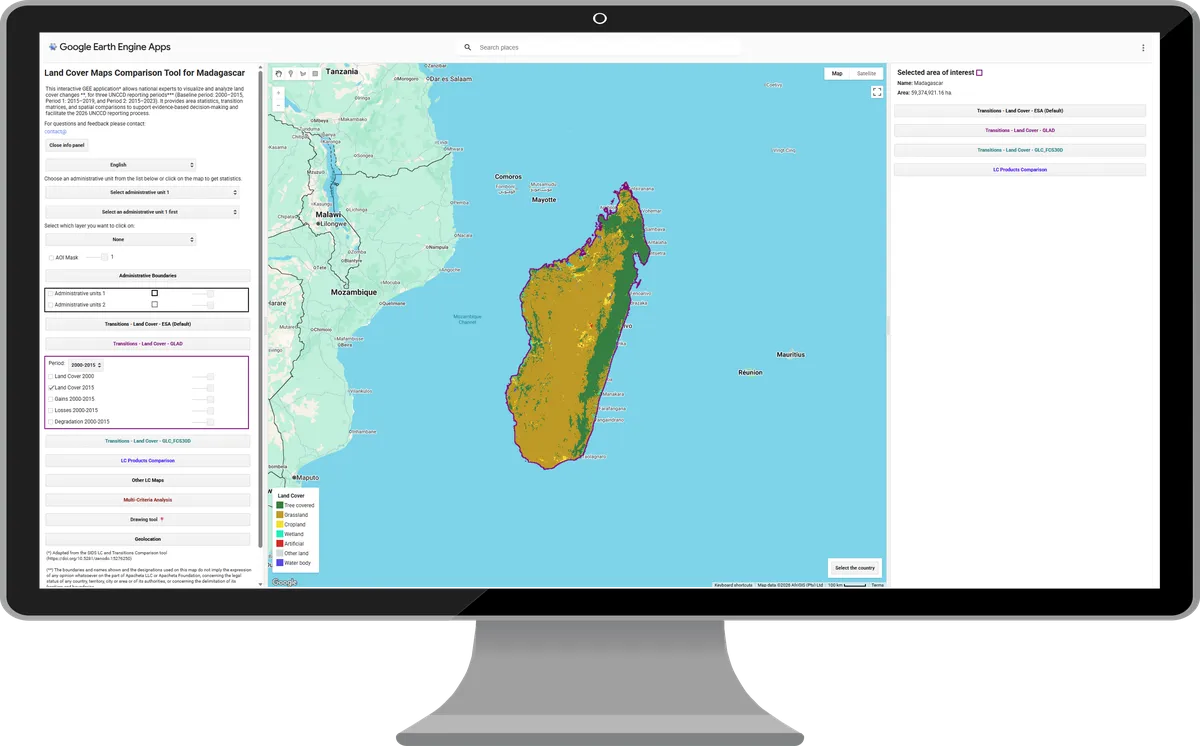Viewport: 1200px width, 746px height.
Task: Click the Administrative units 1 color box
Action: [154, 293]
